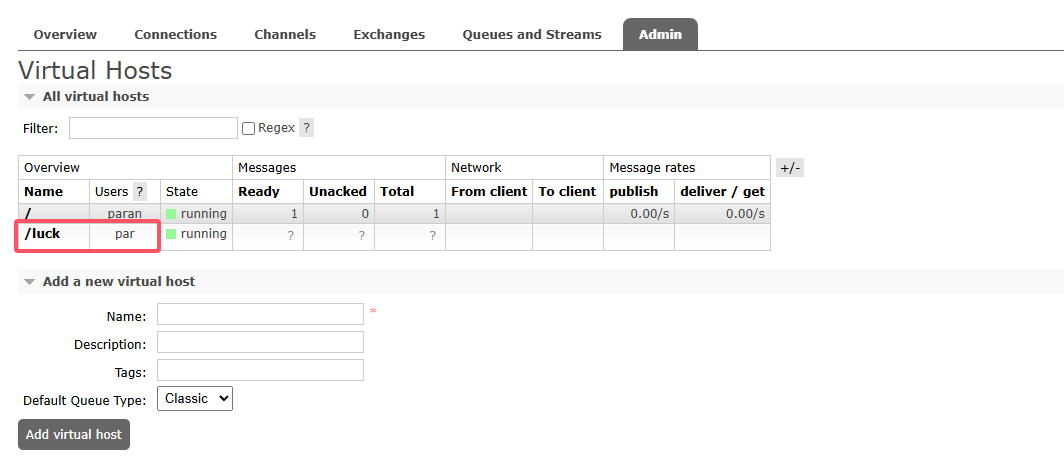Click the +/- column selector button
This screenshot has width=1064, height=458.
click(790, 168)
